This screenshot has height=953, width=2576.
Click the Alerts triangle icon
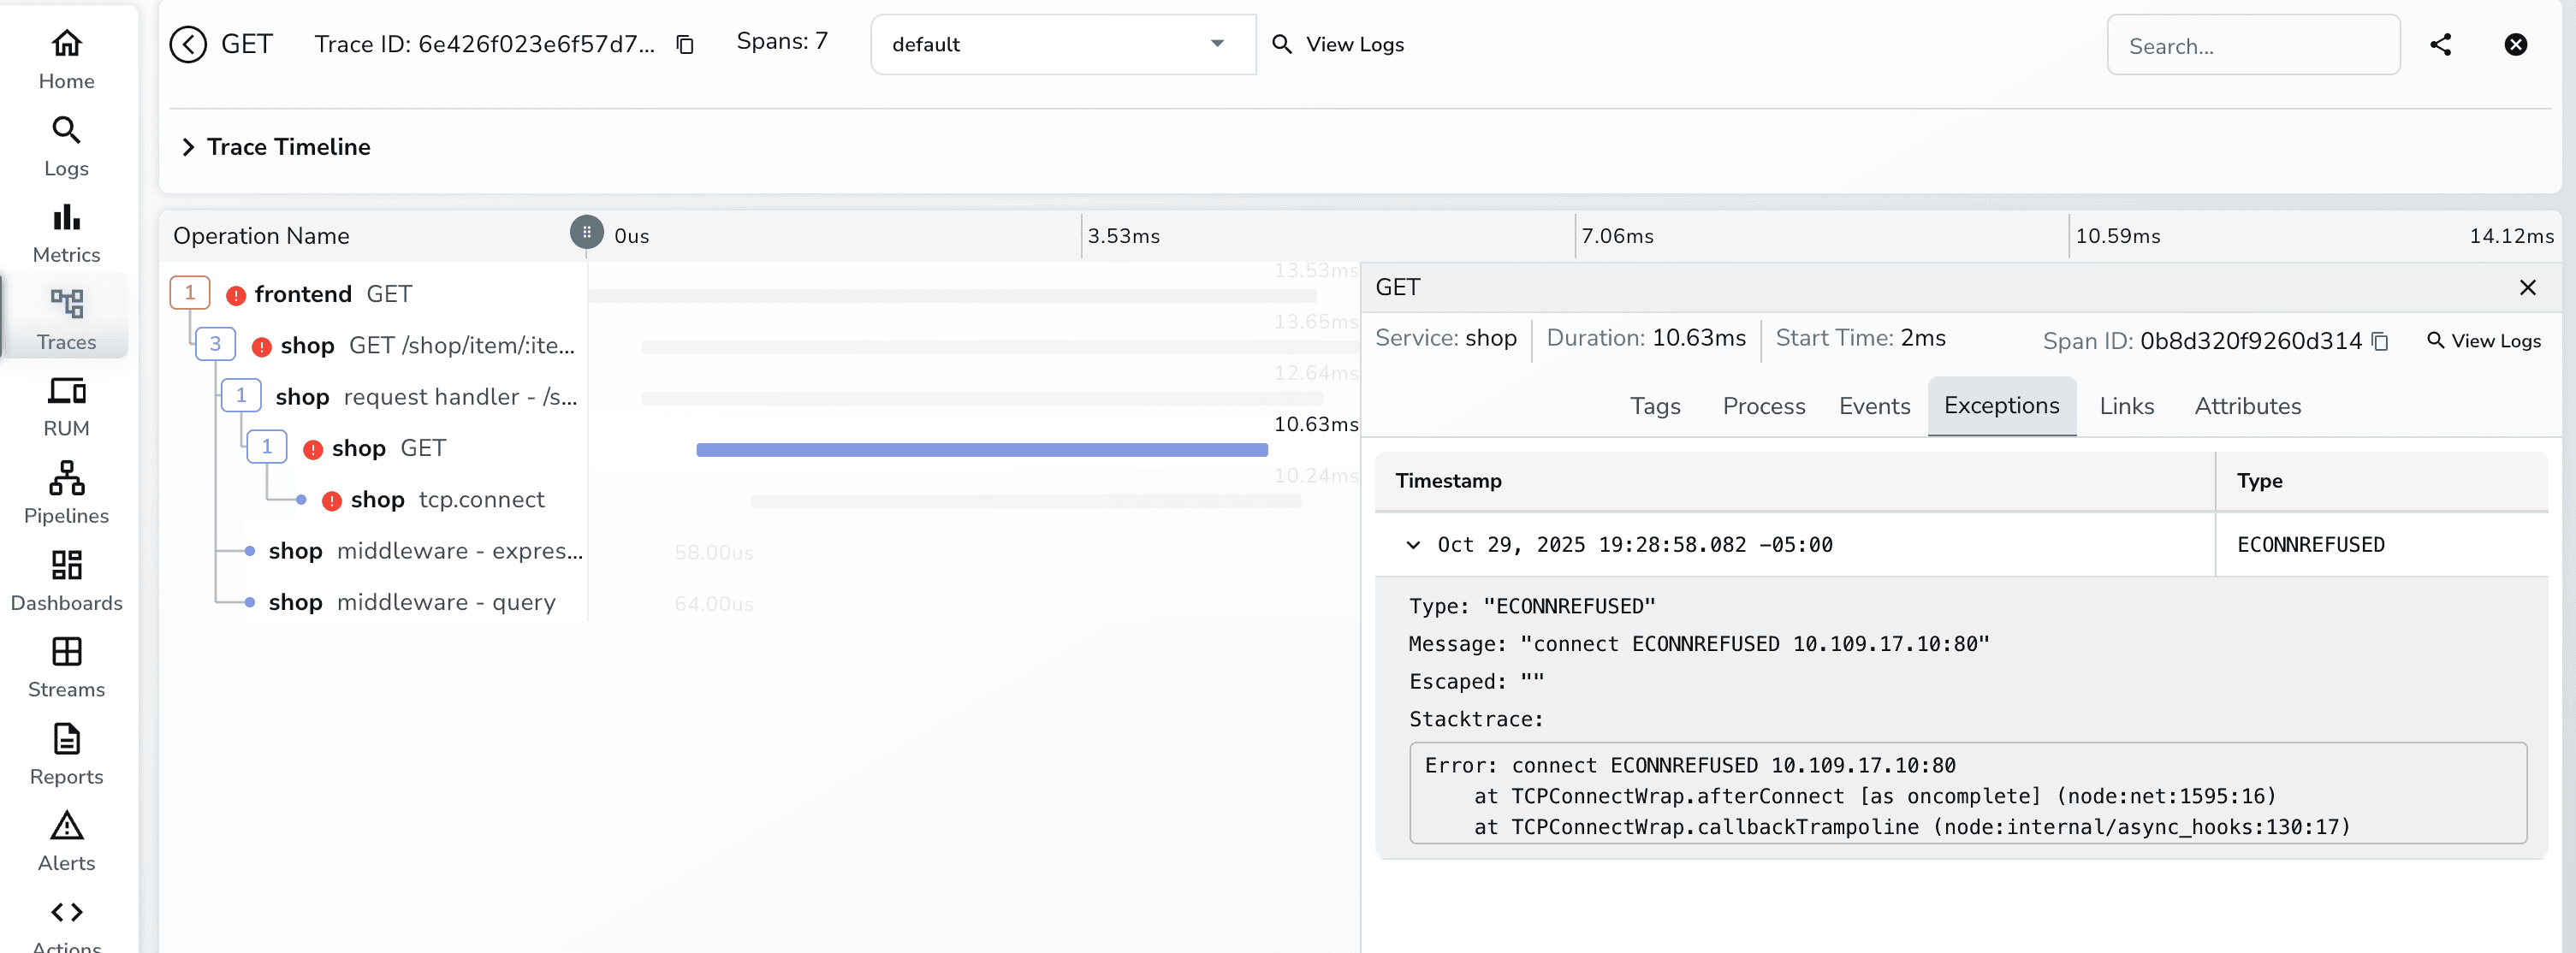[x=66, y=826]
